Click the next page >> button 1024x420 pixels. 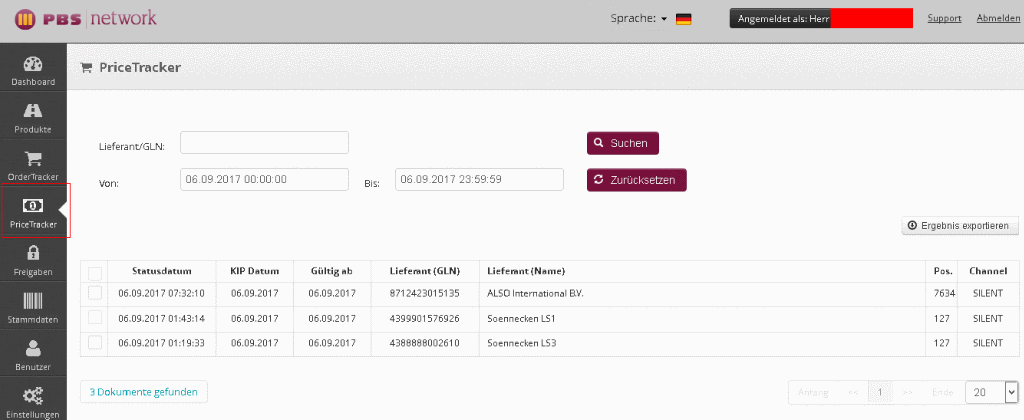(907, 393)
